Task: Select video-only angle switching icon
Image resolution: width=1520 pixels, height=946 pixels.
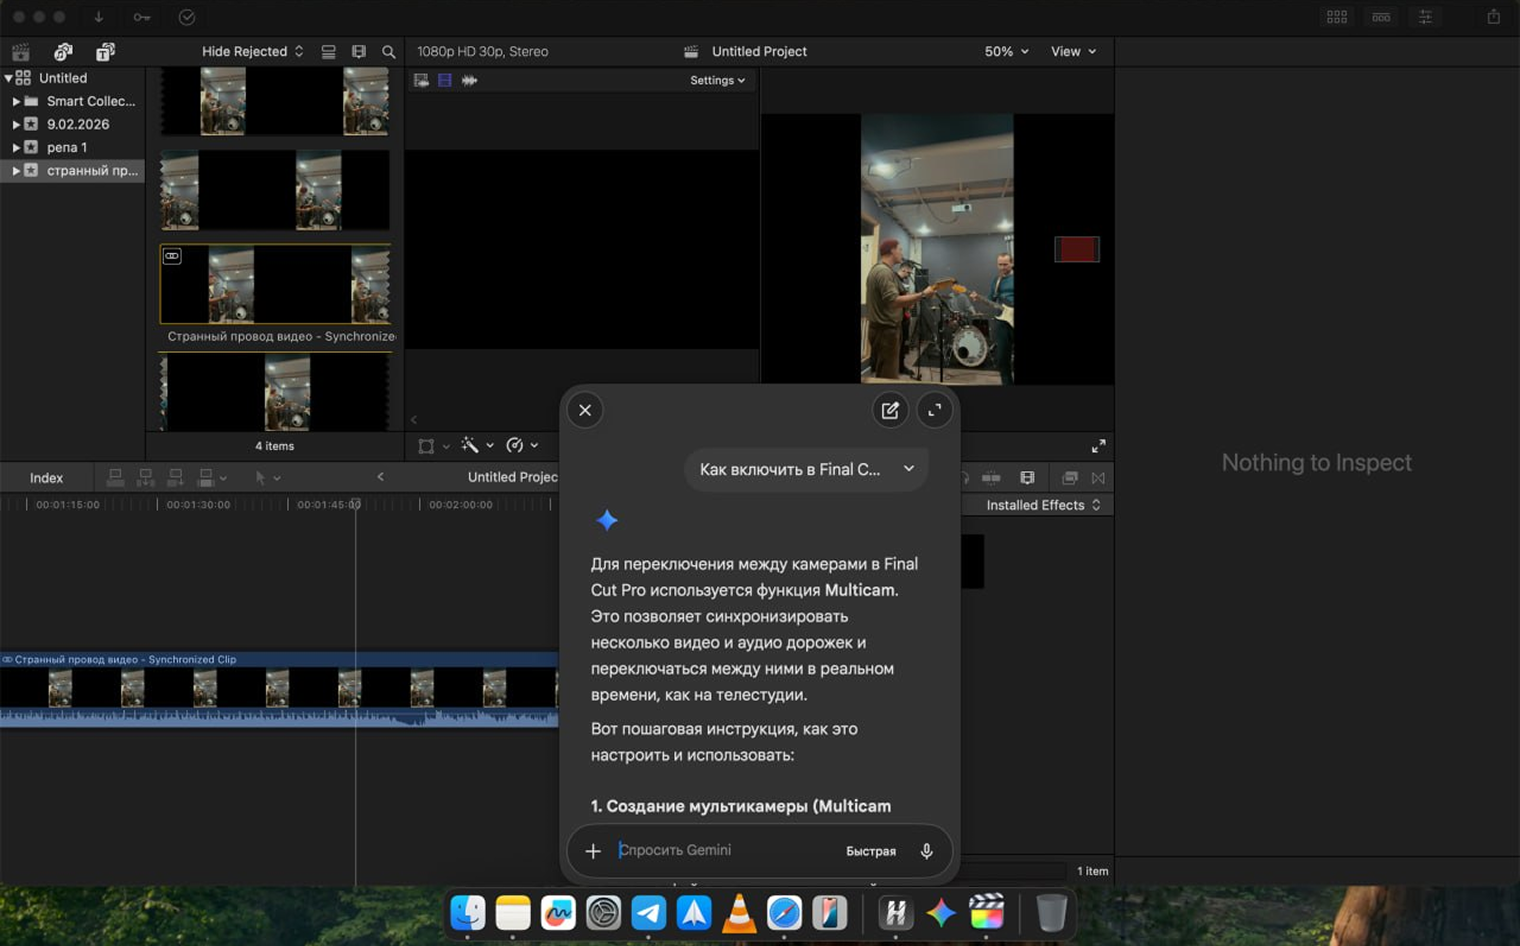Action: click(x=445, y=80)
